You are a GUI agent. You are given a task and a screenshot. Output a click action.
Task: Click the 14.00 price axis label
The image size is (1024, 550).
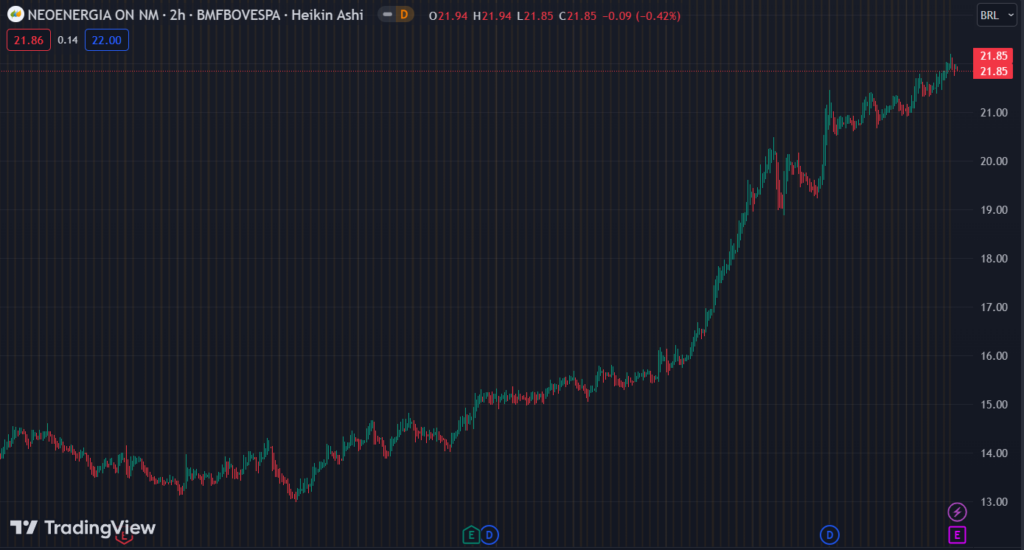(x=993, y=453)
